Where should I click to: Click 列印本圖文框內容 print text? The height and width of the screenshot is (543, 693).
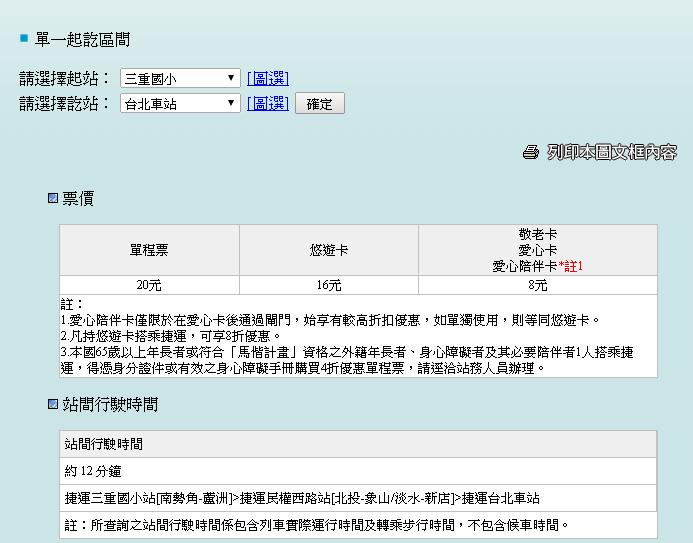[612, 152]
